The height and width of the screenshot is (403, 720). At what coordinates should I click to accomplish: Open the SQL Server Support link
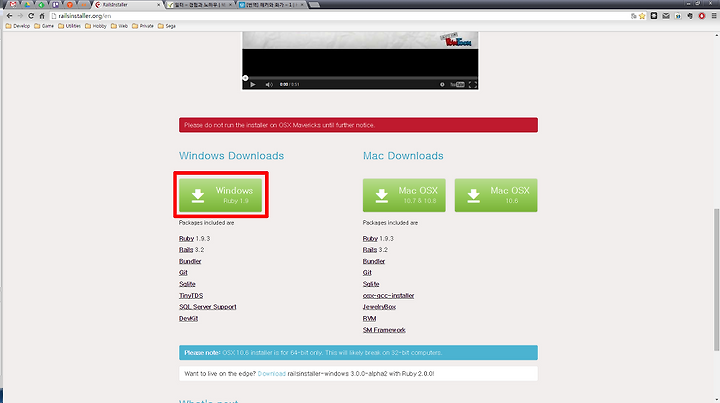click(x=208, y=307)
